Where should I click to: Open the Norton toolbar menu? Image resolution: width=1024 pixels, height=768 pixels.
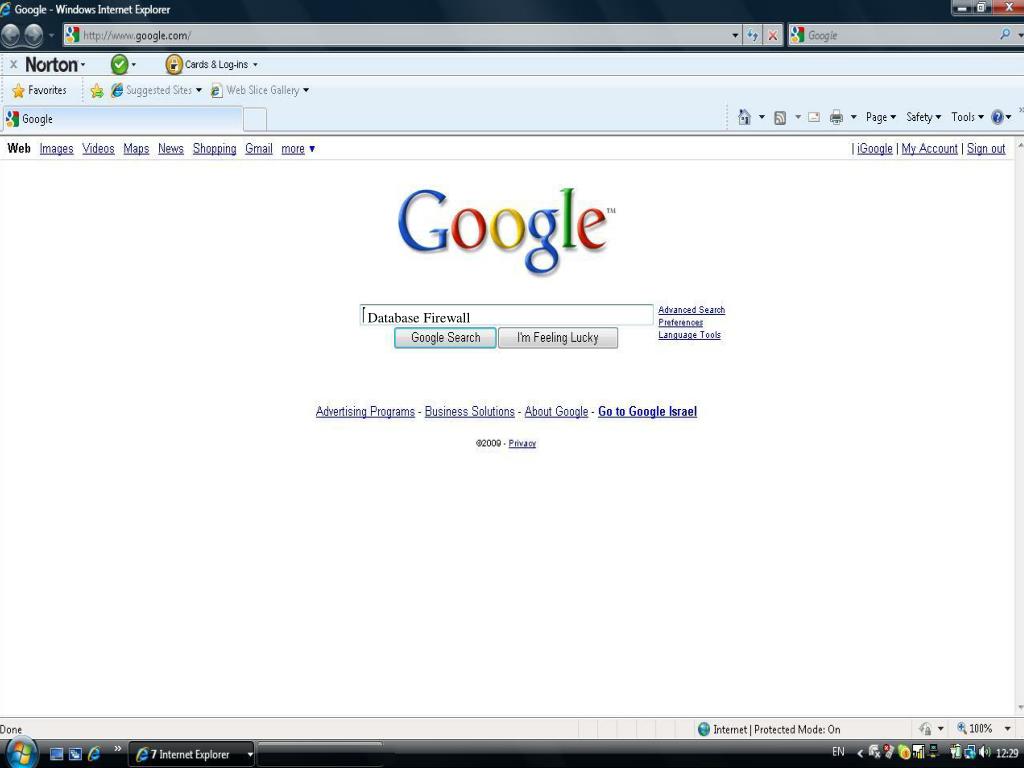pyautogui.click(x=55, y=64)
